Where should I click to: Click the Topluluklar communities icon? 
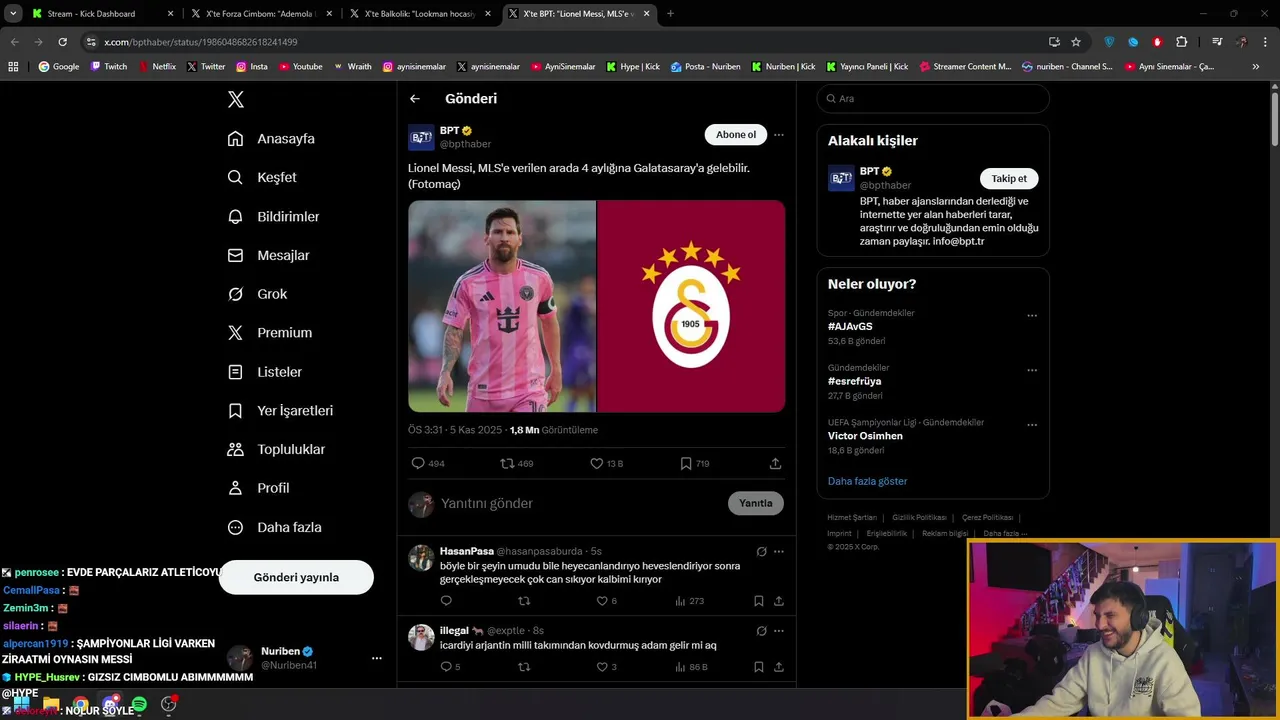point(235,449)
